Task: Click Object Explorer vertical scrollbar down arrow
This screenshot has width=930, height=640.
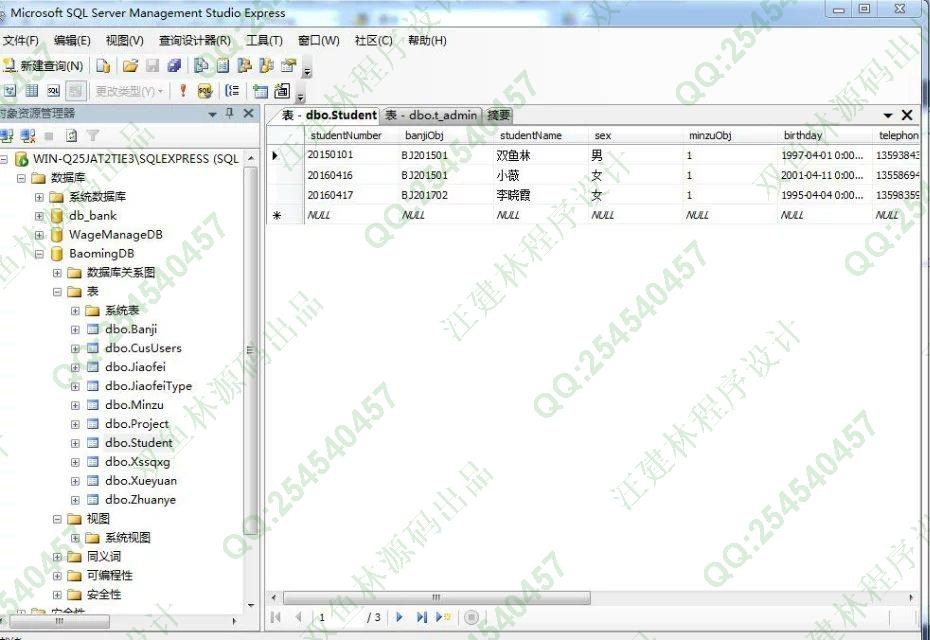Action: click(251, 605)
